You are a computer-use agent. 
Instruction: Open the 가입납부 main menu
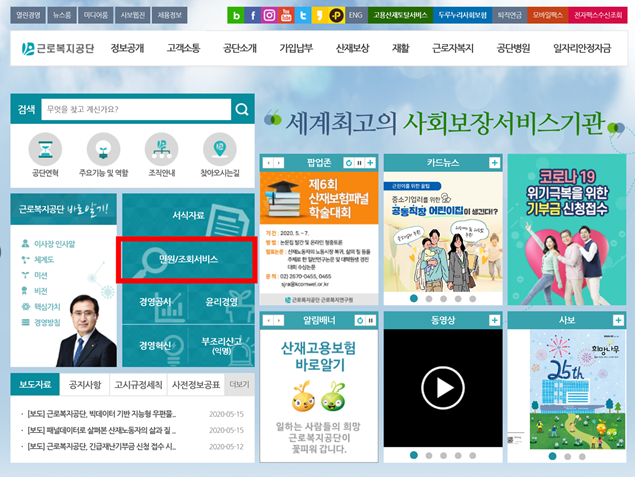point(296,48)
